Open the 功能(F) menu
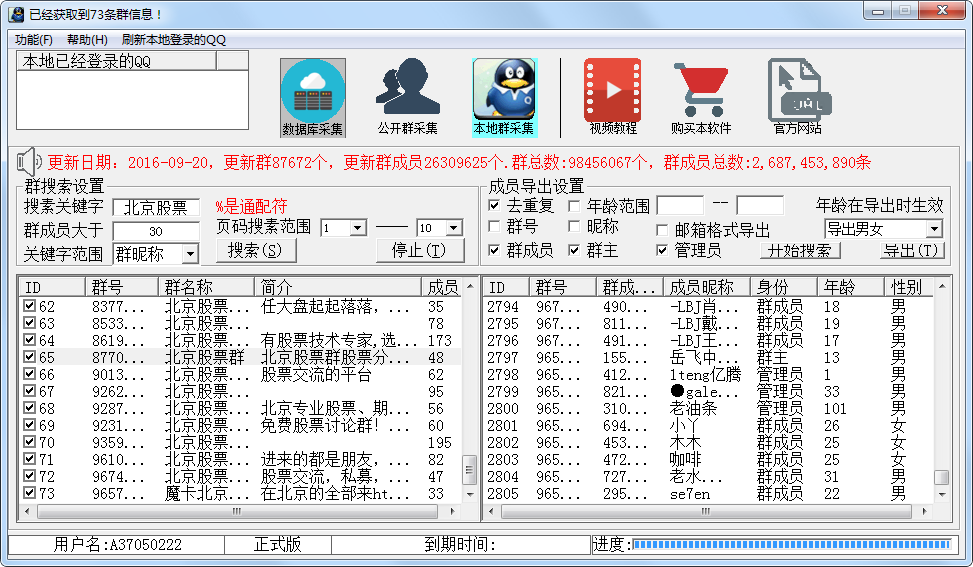The image size is (973, 567). 34,40
